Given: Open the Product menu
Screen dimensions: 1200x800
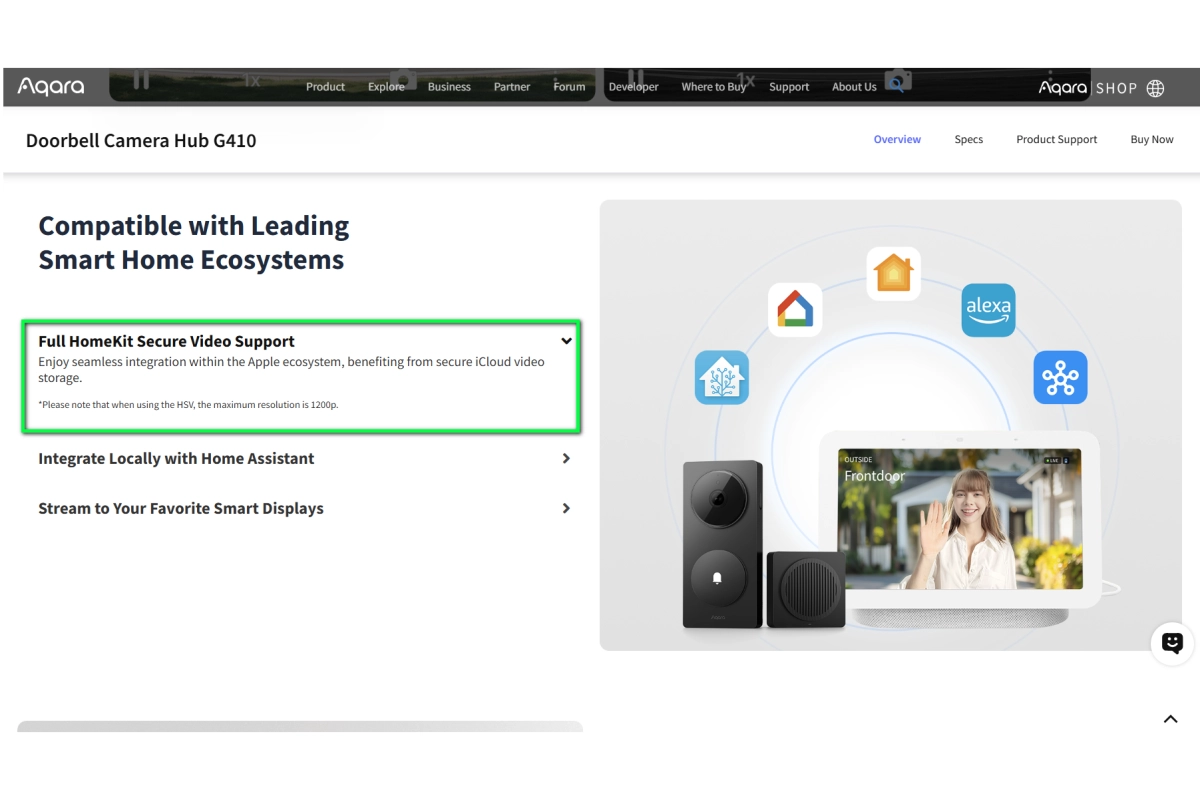Looking at the screenshot, I should (x=325, y=87).
